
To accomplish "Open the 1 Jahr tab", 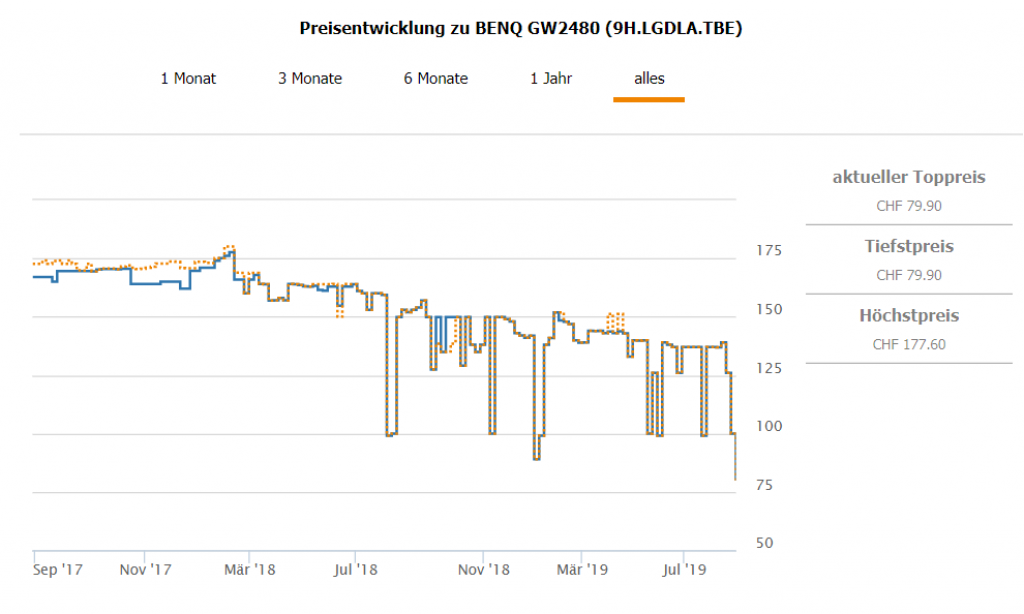I will coord(551,78).
